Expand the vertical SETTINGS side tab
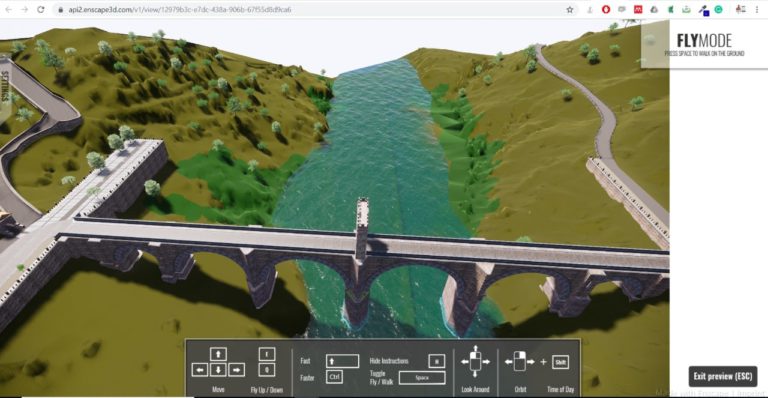The width and height of the screenshot is (768, 398). [x=5, y=87]
